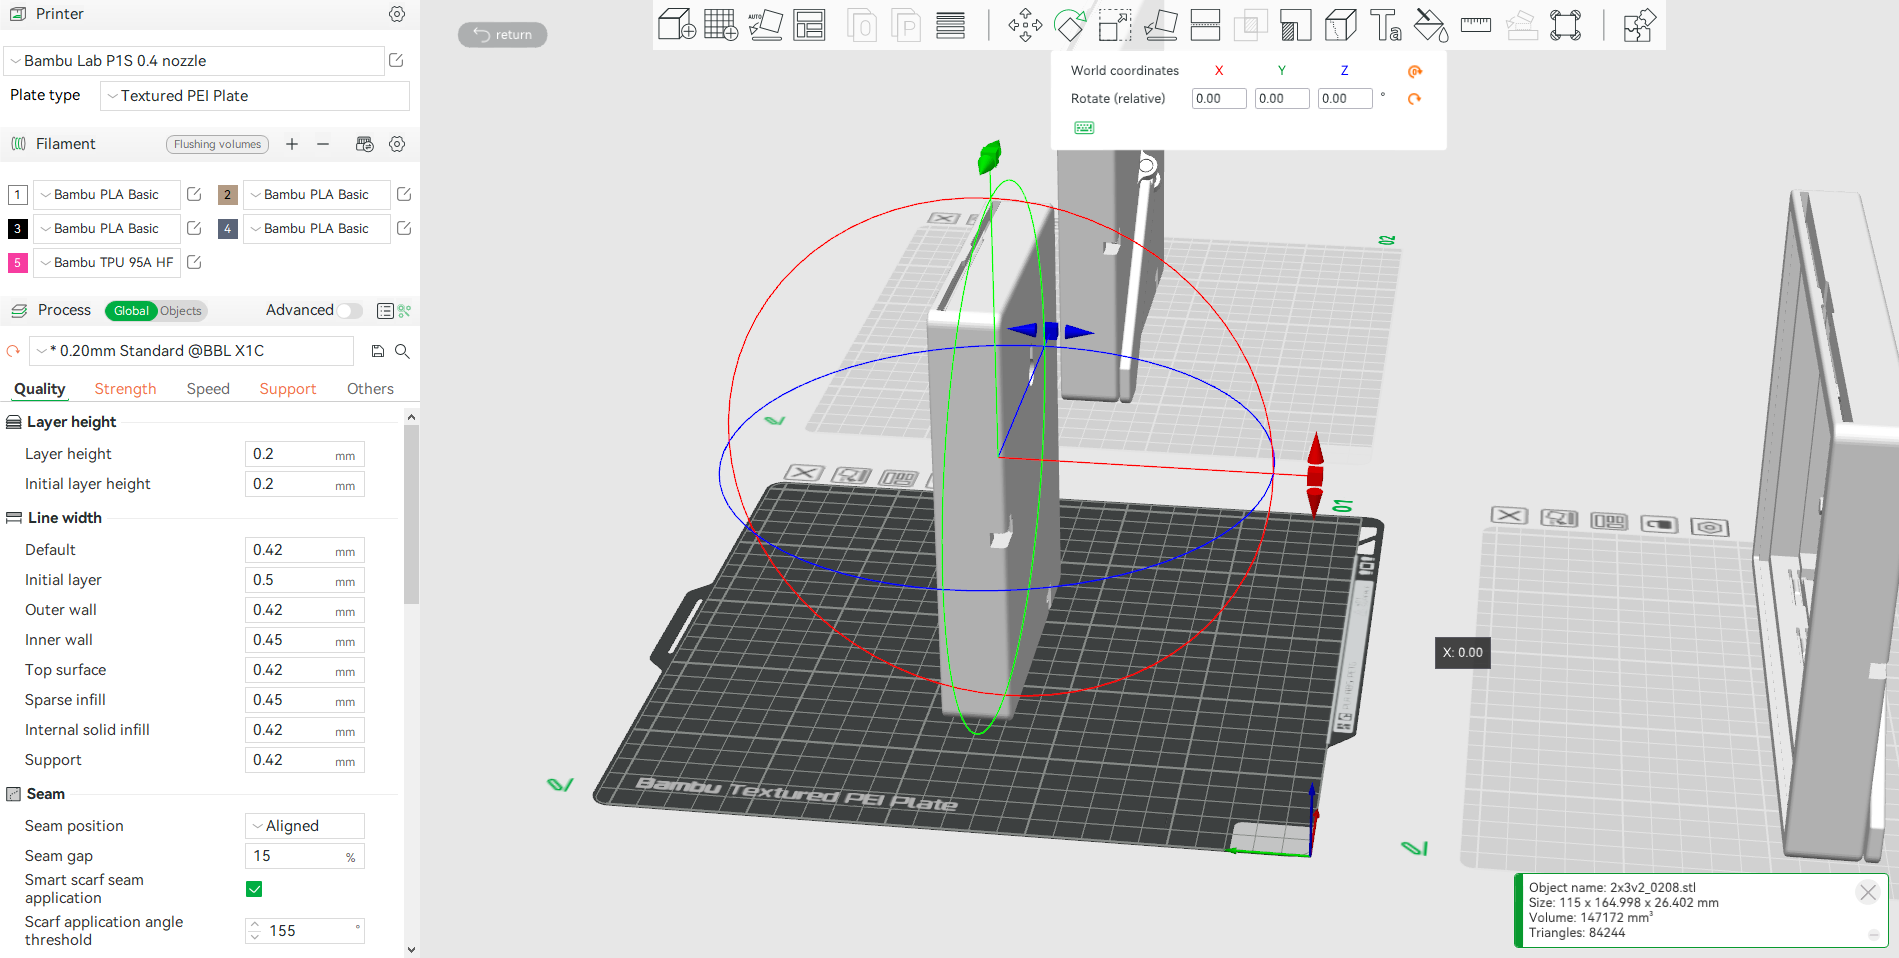1899x958 pixels.
Task: Toggle the Advanced settings switch
Action: [x=349, y=311]
